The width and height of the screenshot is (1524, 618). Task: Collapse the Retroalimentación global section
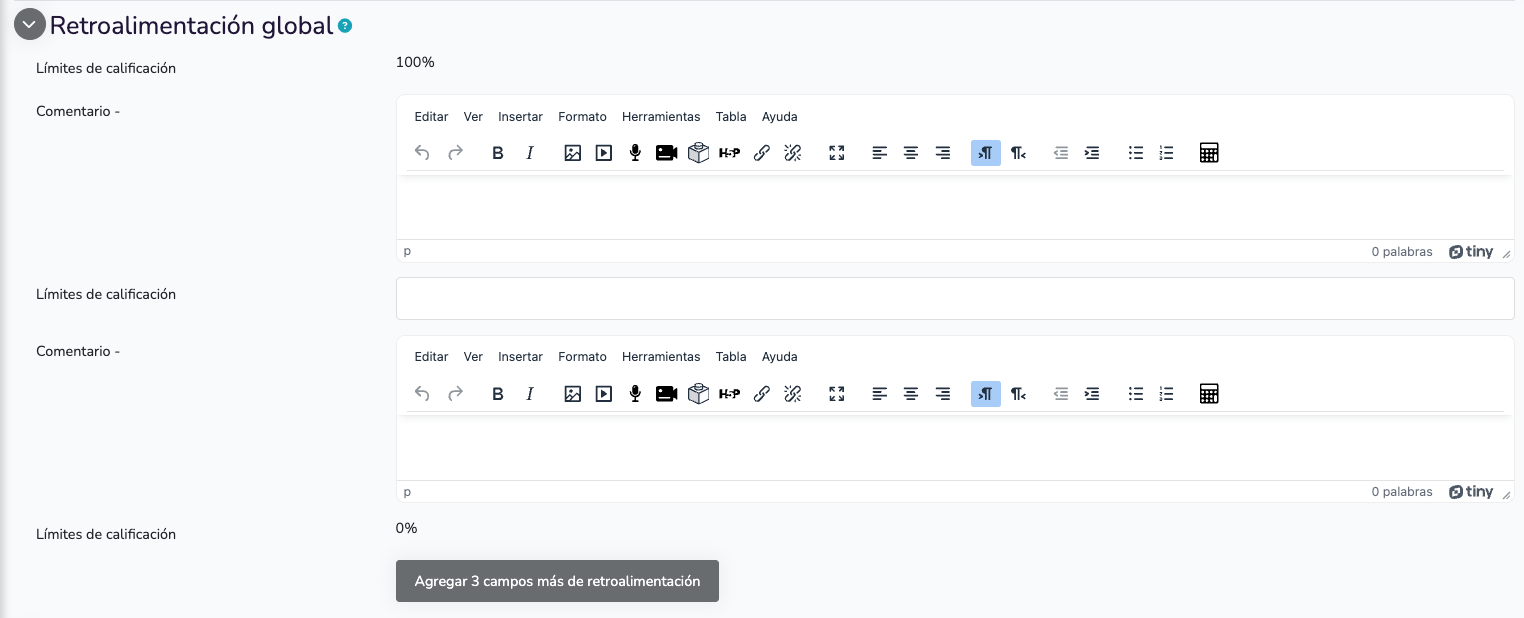pos(29,24)
